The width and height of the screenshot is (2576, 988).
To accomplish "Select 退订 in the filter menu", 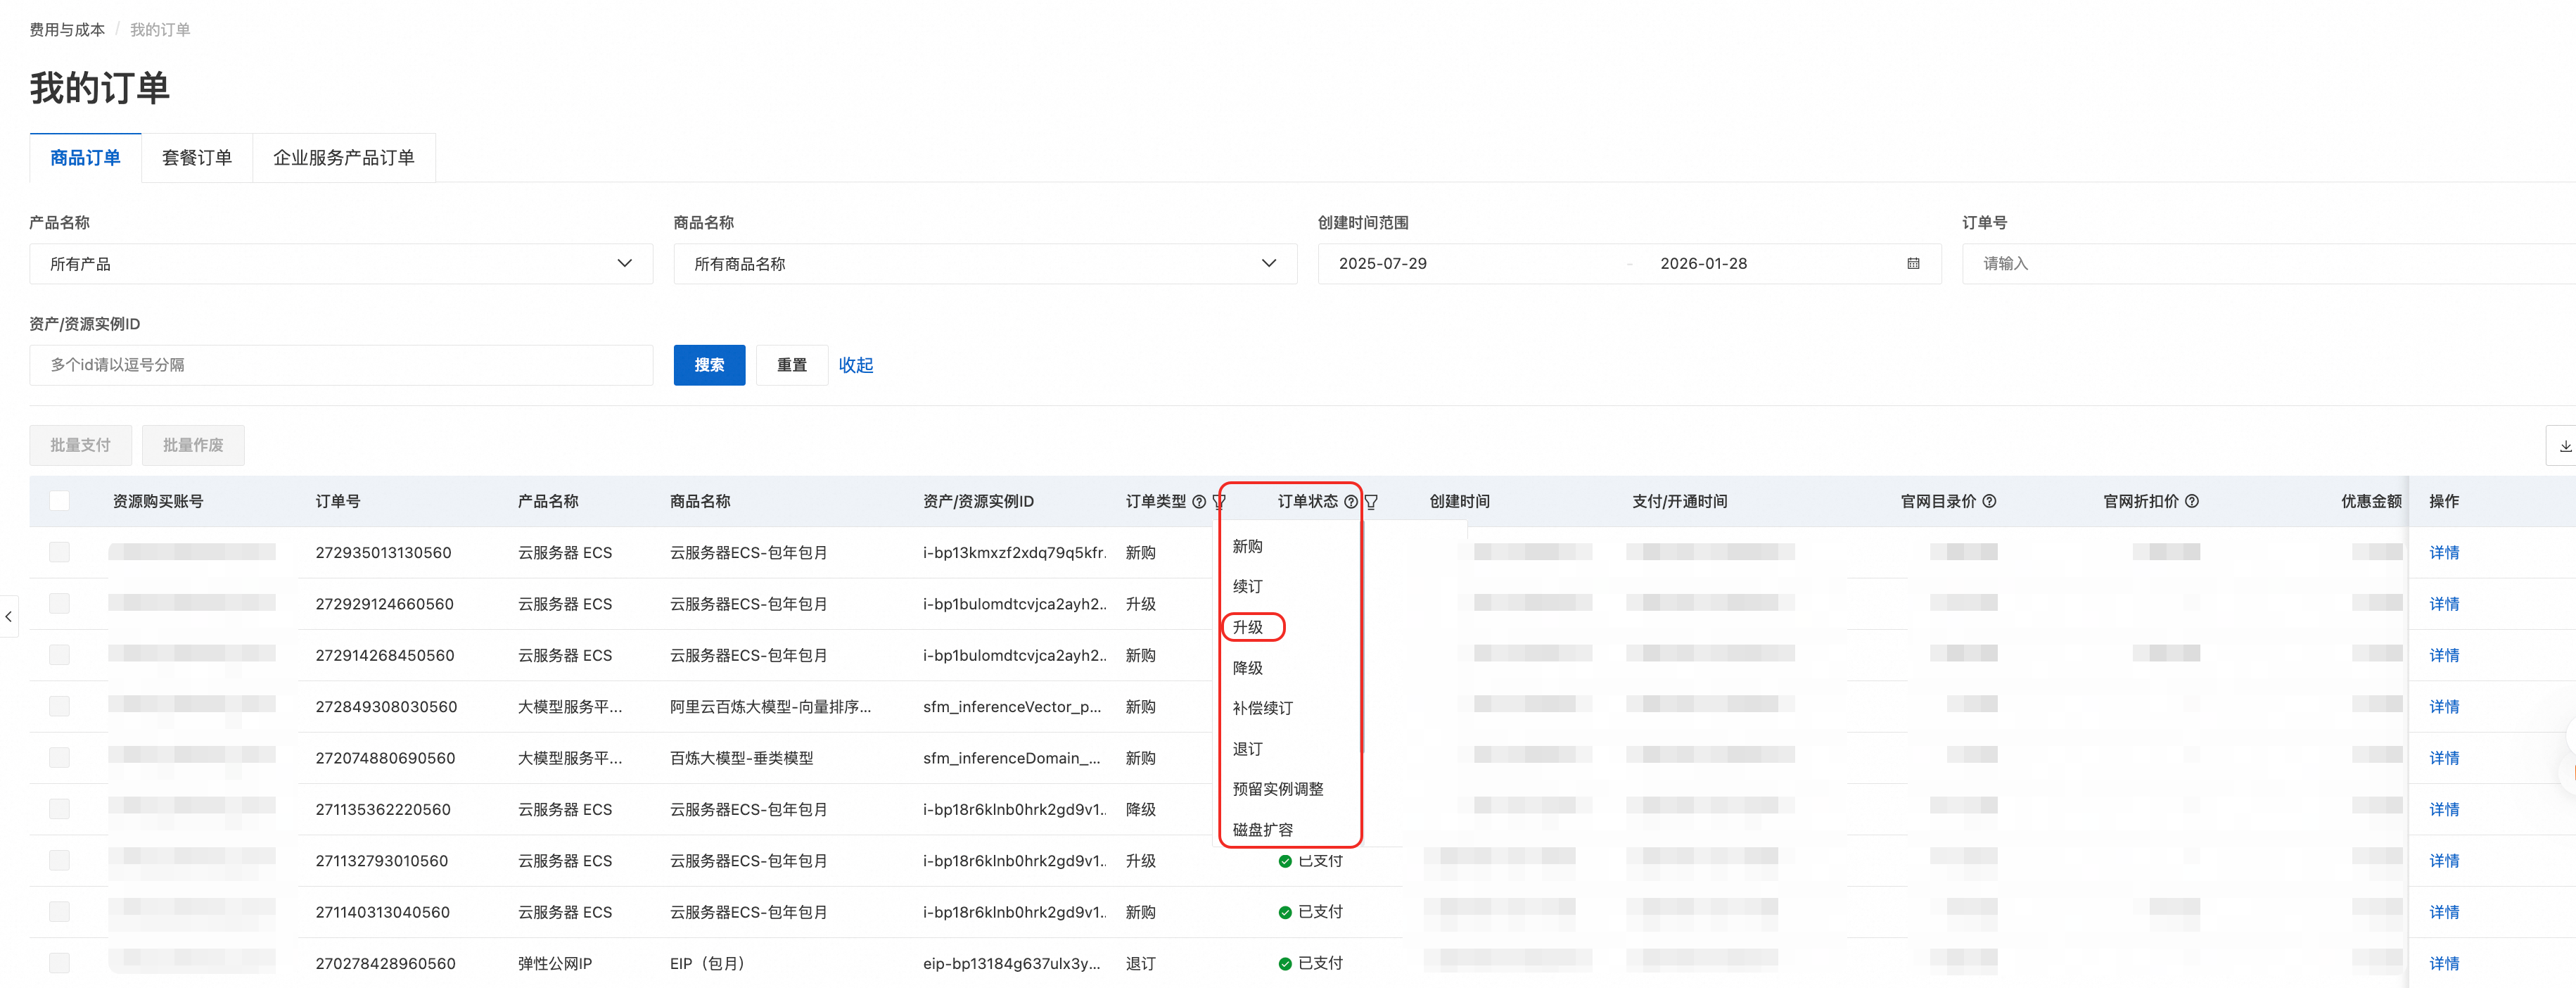I will (x=1247, y=749).
